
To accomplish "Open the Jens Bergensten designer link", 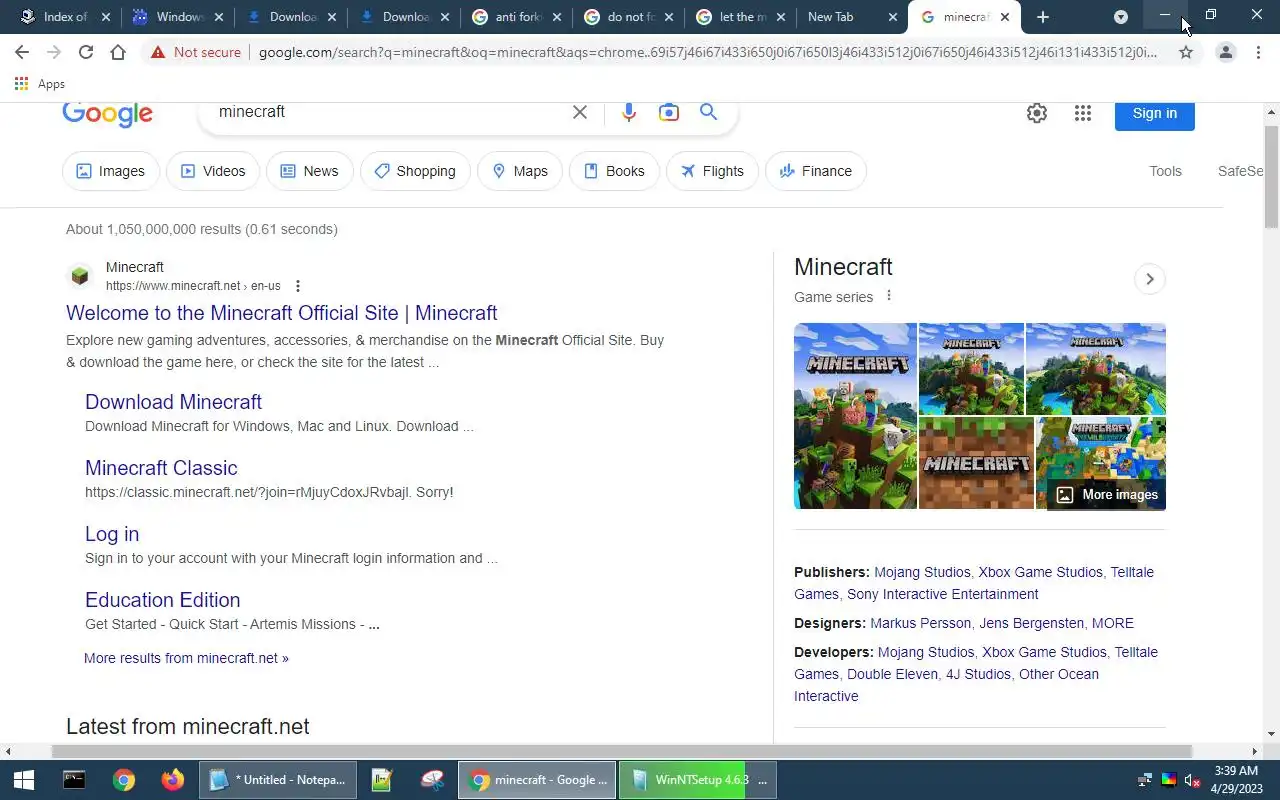I will pyautogui.click(x=1031, y=623).
